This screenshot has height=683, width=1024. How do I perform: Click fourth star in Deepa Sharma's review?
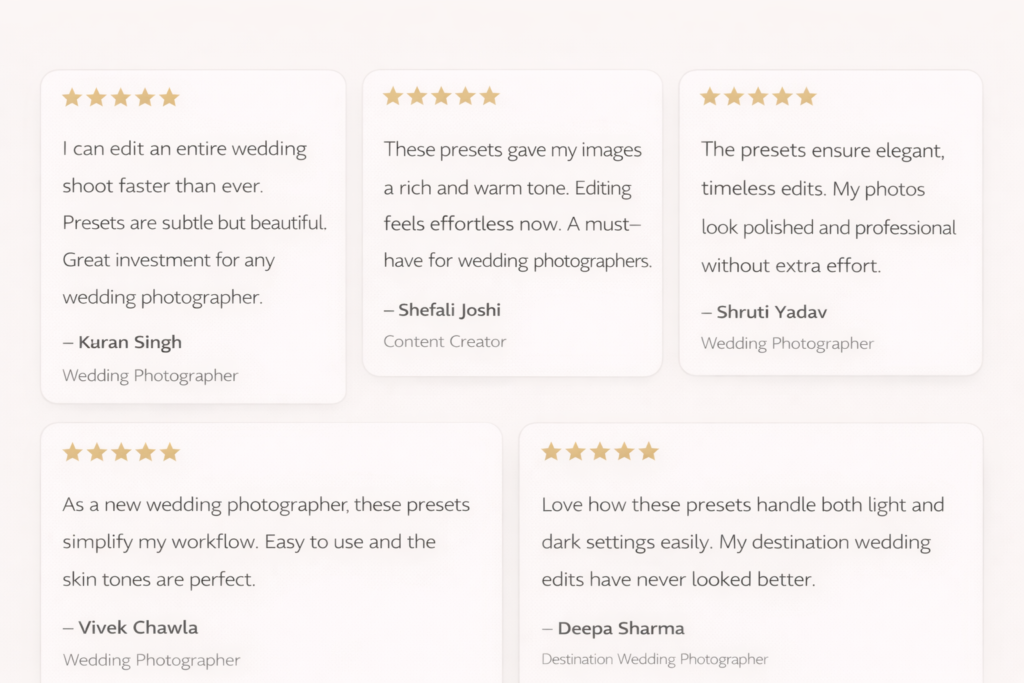click(x=624, y=451)
